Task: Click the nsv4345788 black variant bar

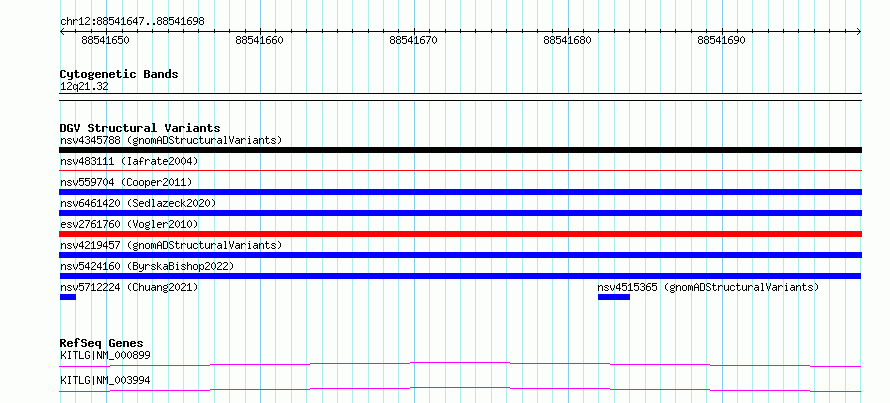Action: pyautogui.click(x=460, y=150)
